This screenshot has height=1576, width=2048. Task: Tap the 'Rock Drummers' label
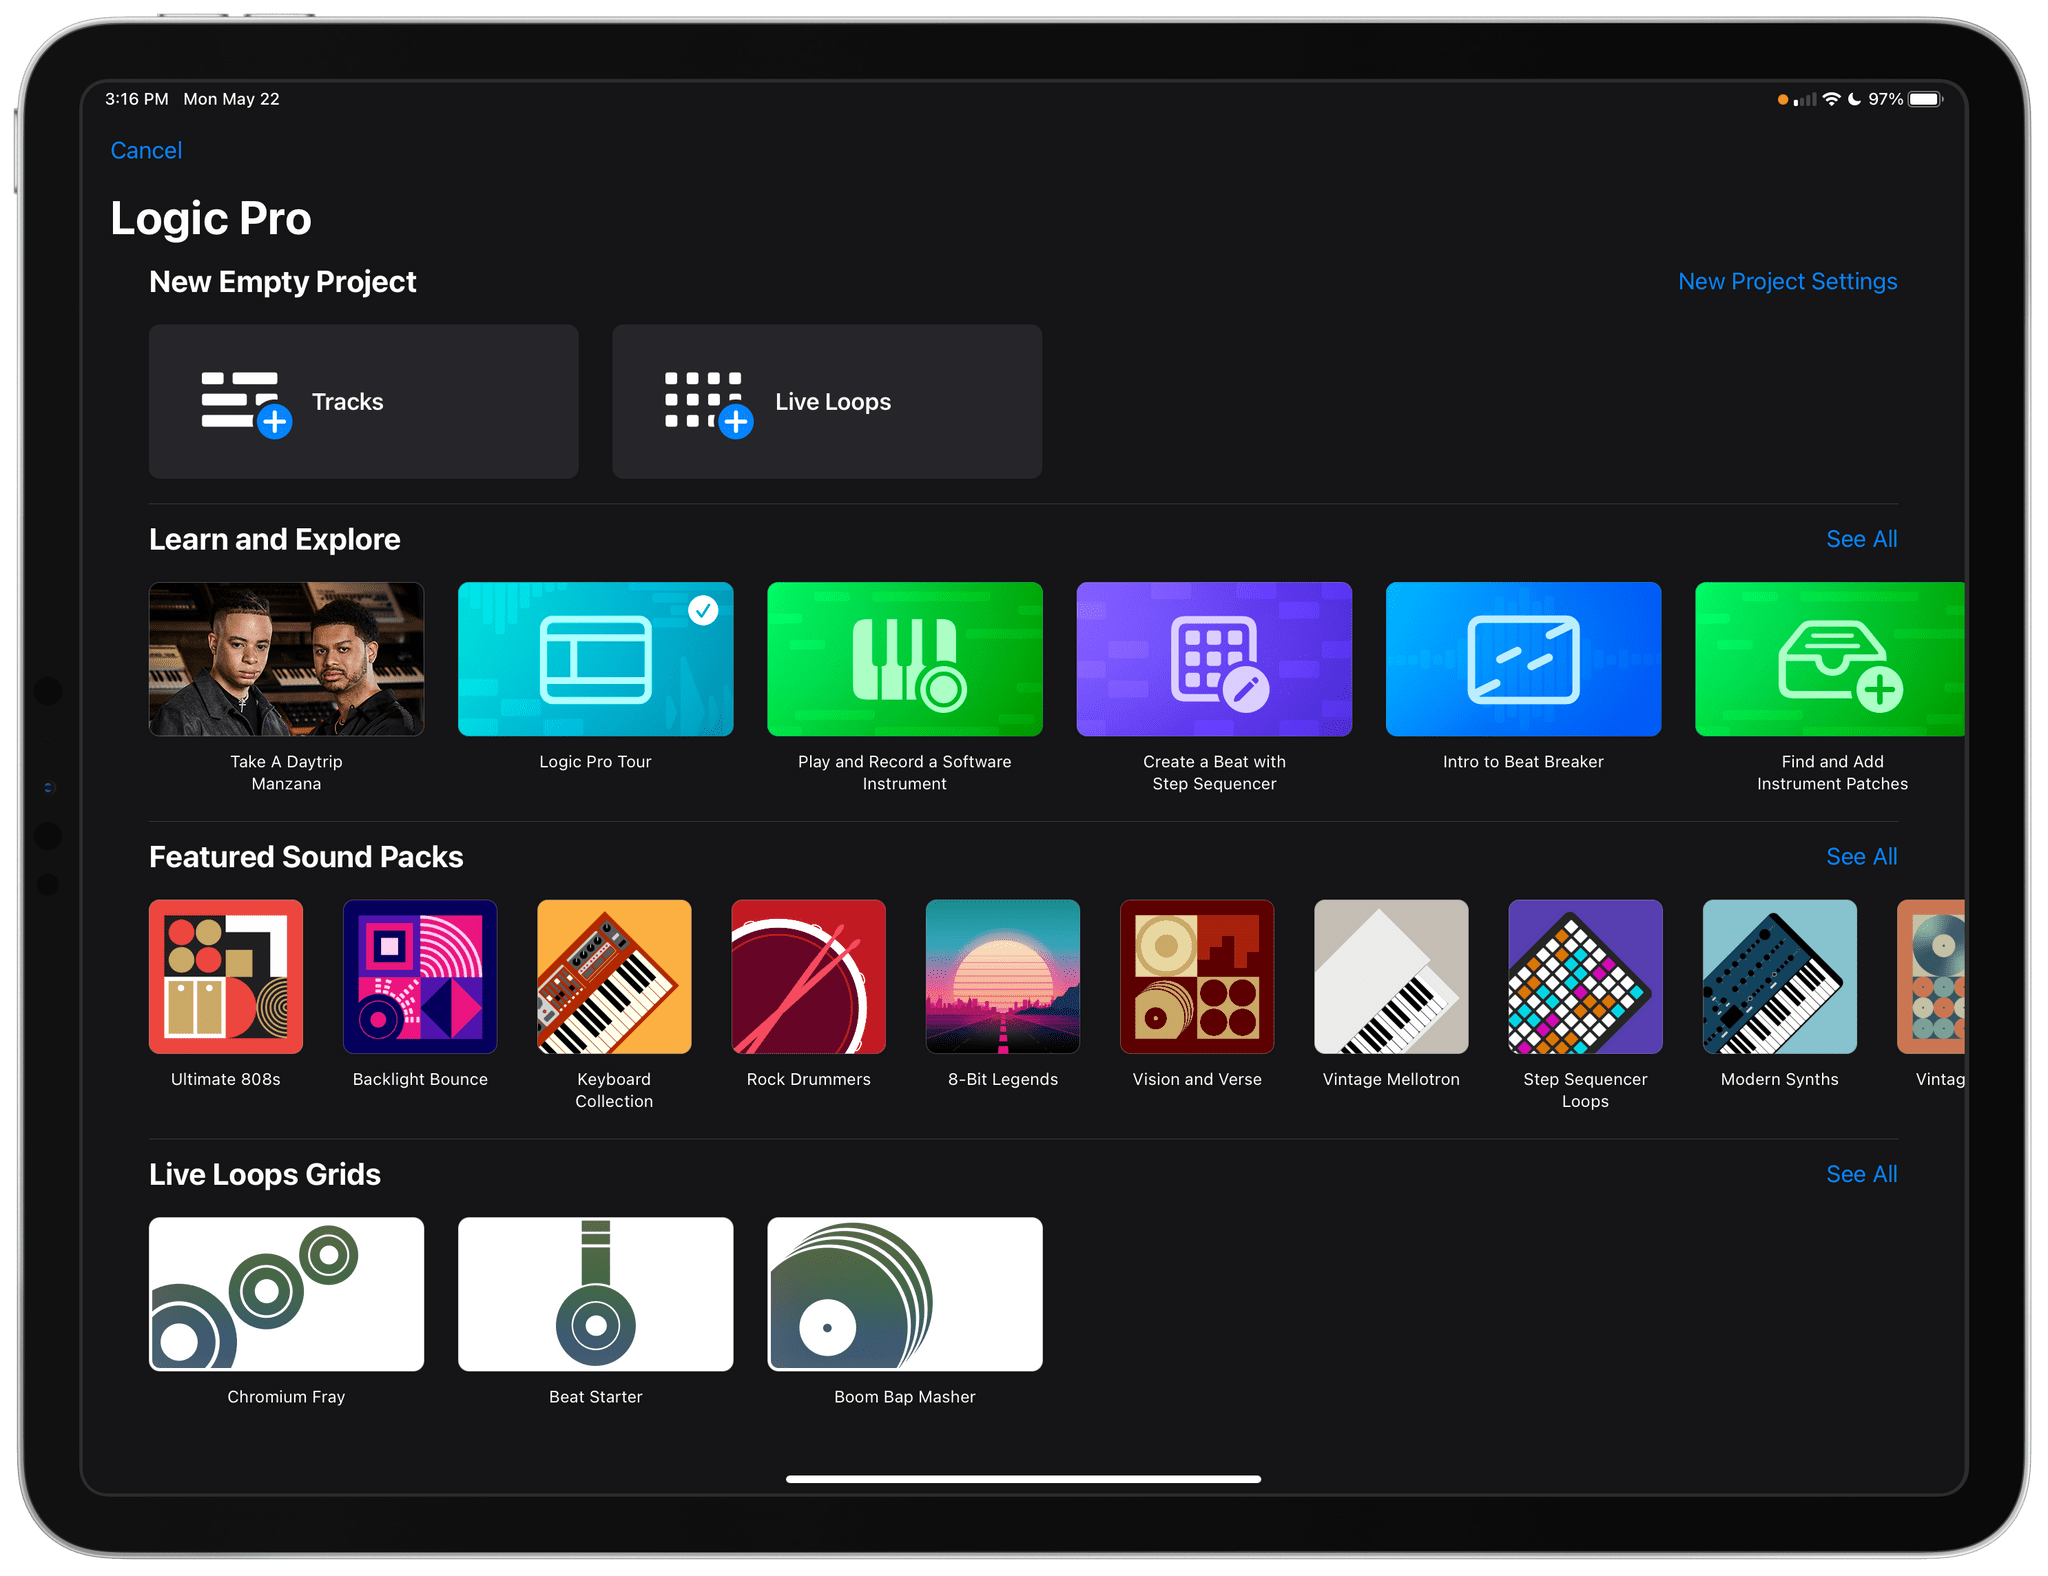[809, 1079]
